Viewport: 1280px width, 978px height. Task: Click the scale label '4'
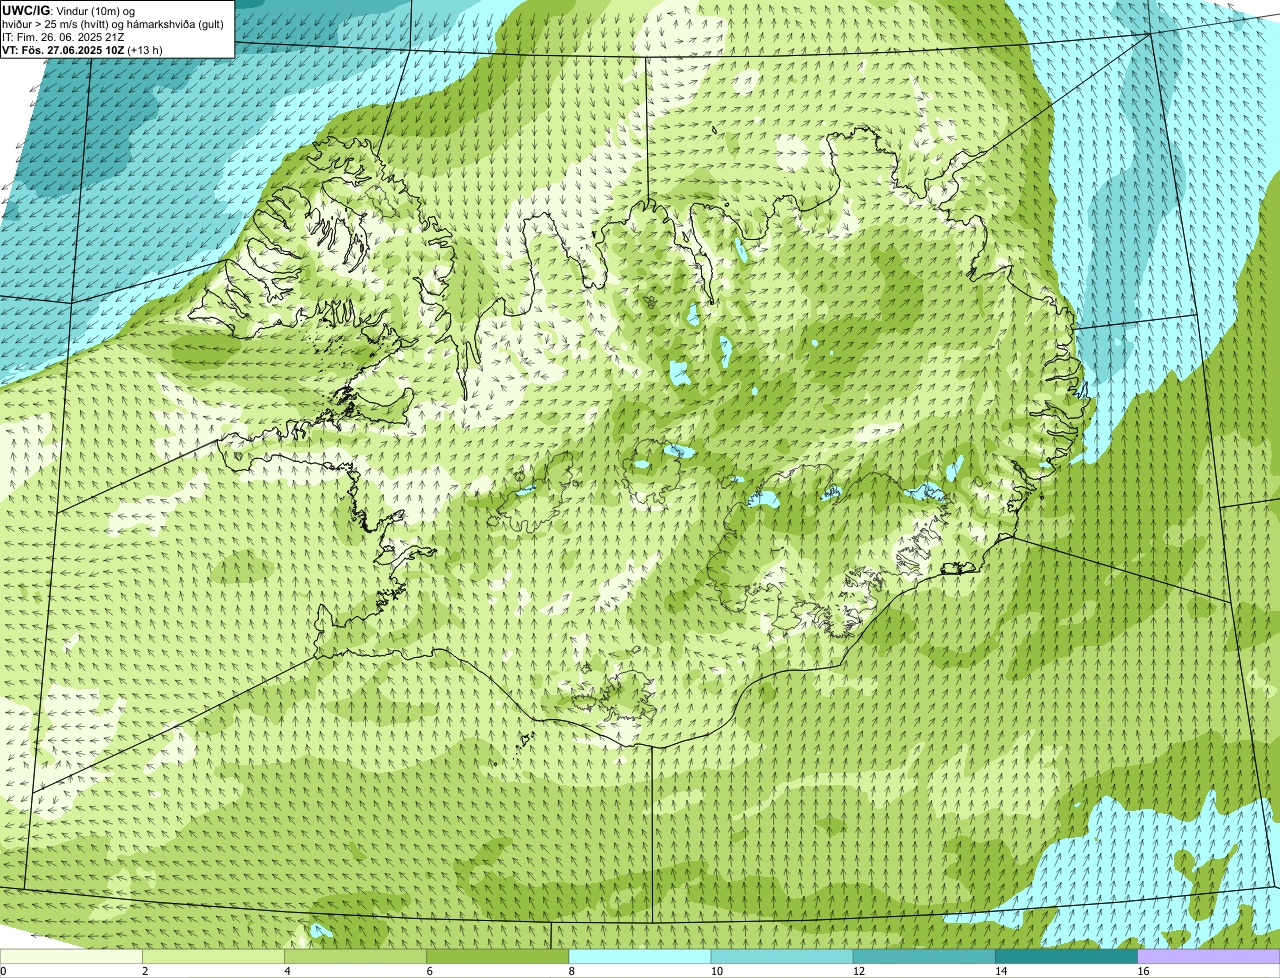[x=287, y=971]
